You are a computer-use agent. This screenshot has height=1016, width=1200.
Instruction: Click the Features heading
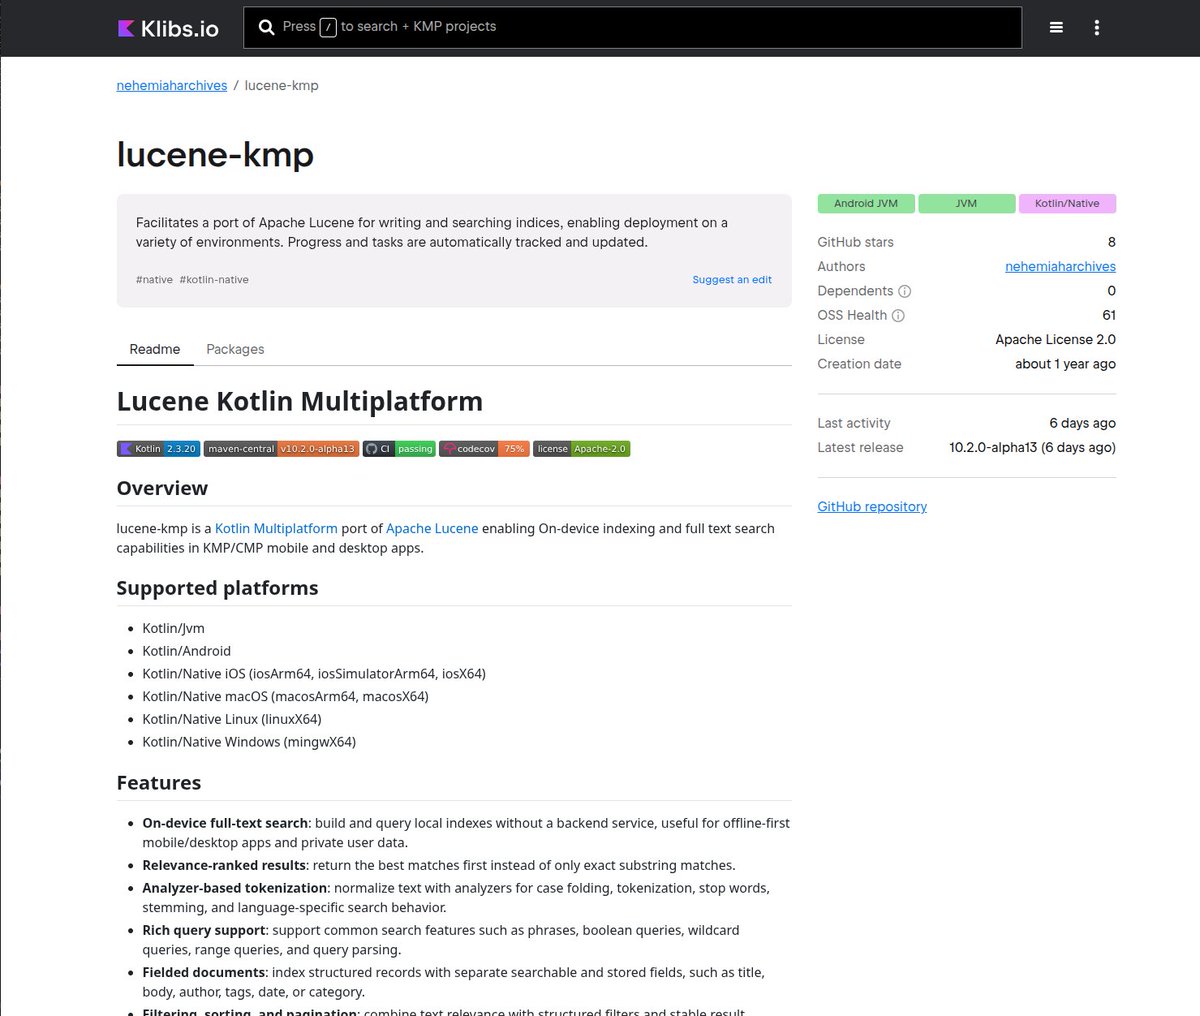click(x=159, y=783)
